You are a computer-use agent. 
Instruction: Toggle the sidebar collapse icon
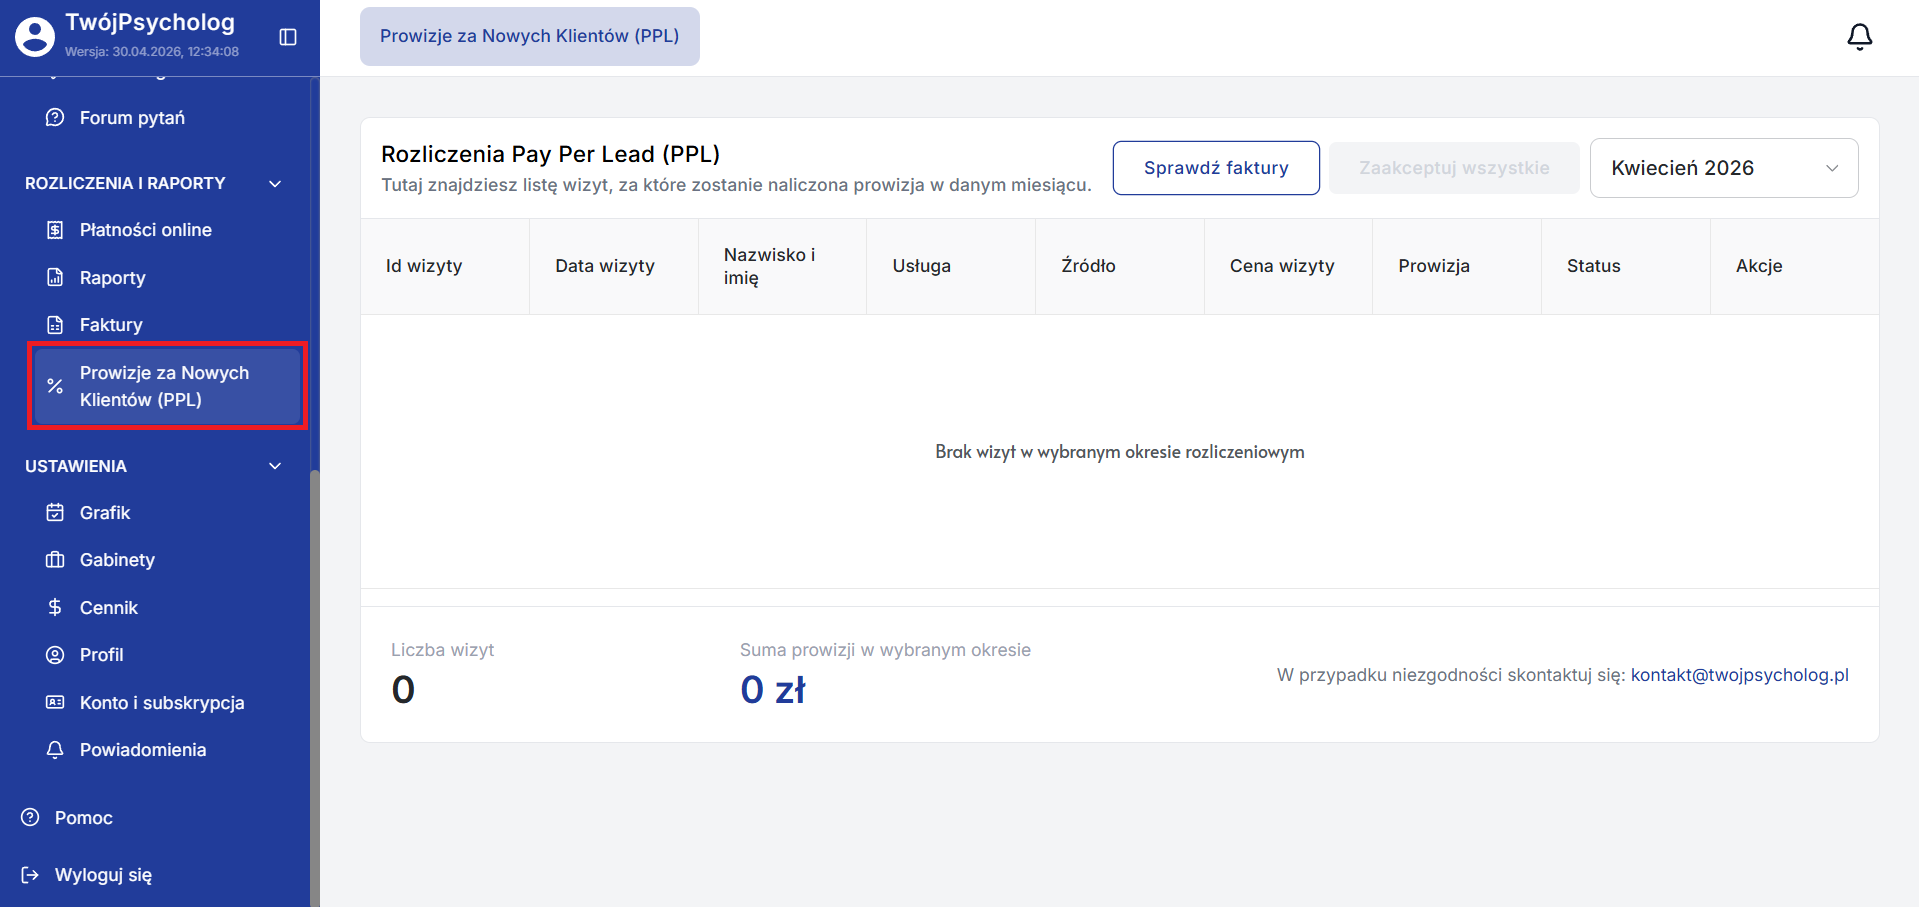pos(288,37)
